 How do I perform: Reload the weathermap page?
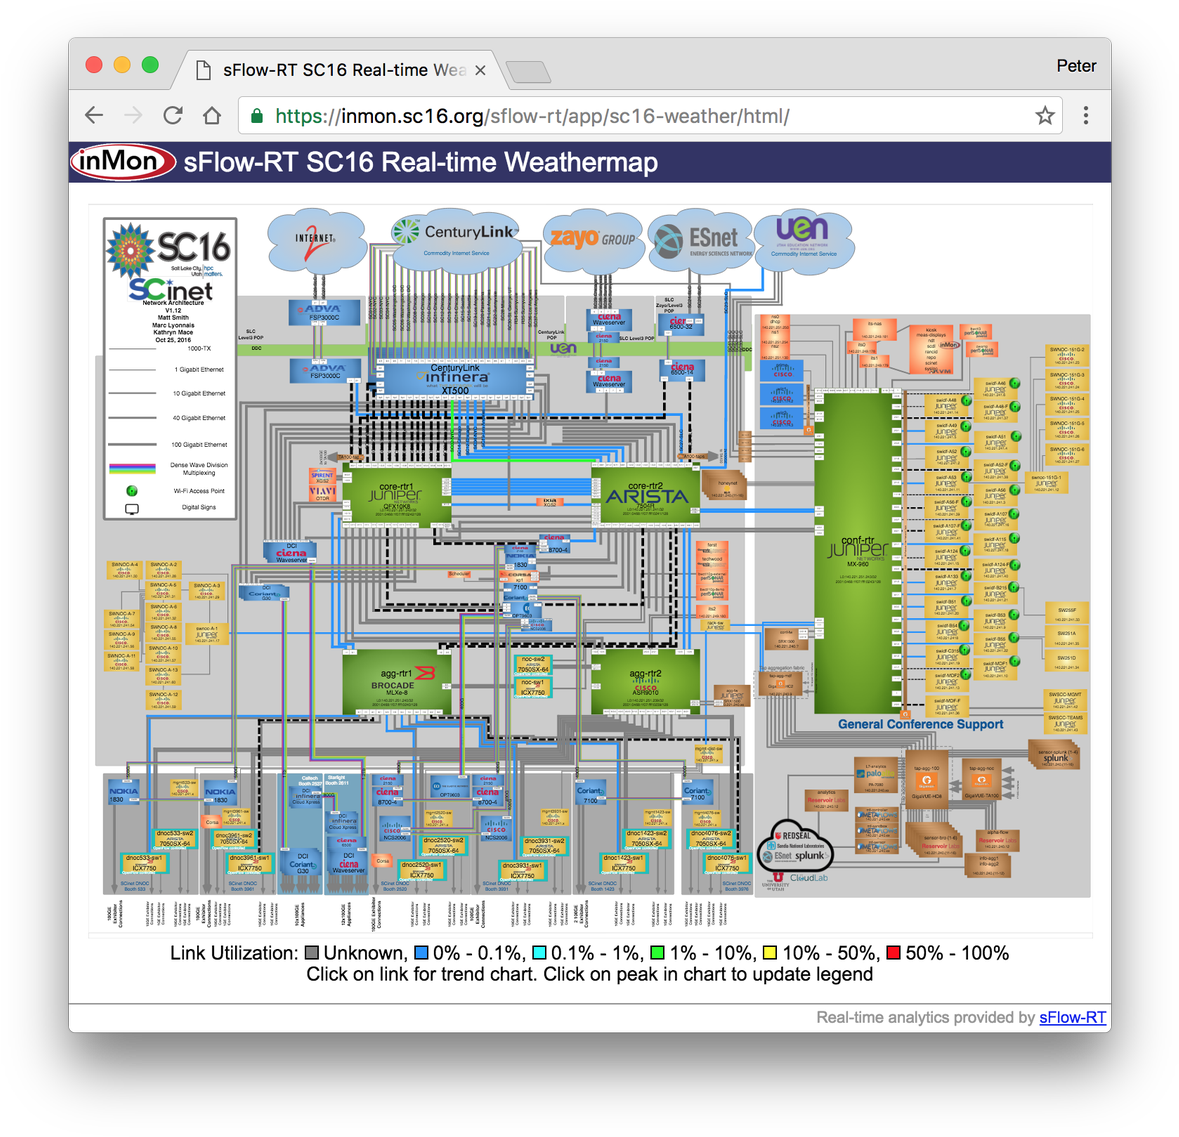pyautogui.click(x=173, y=116)
